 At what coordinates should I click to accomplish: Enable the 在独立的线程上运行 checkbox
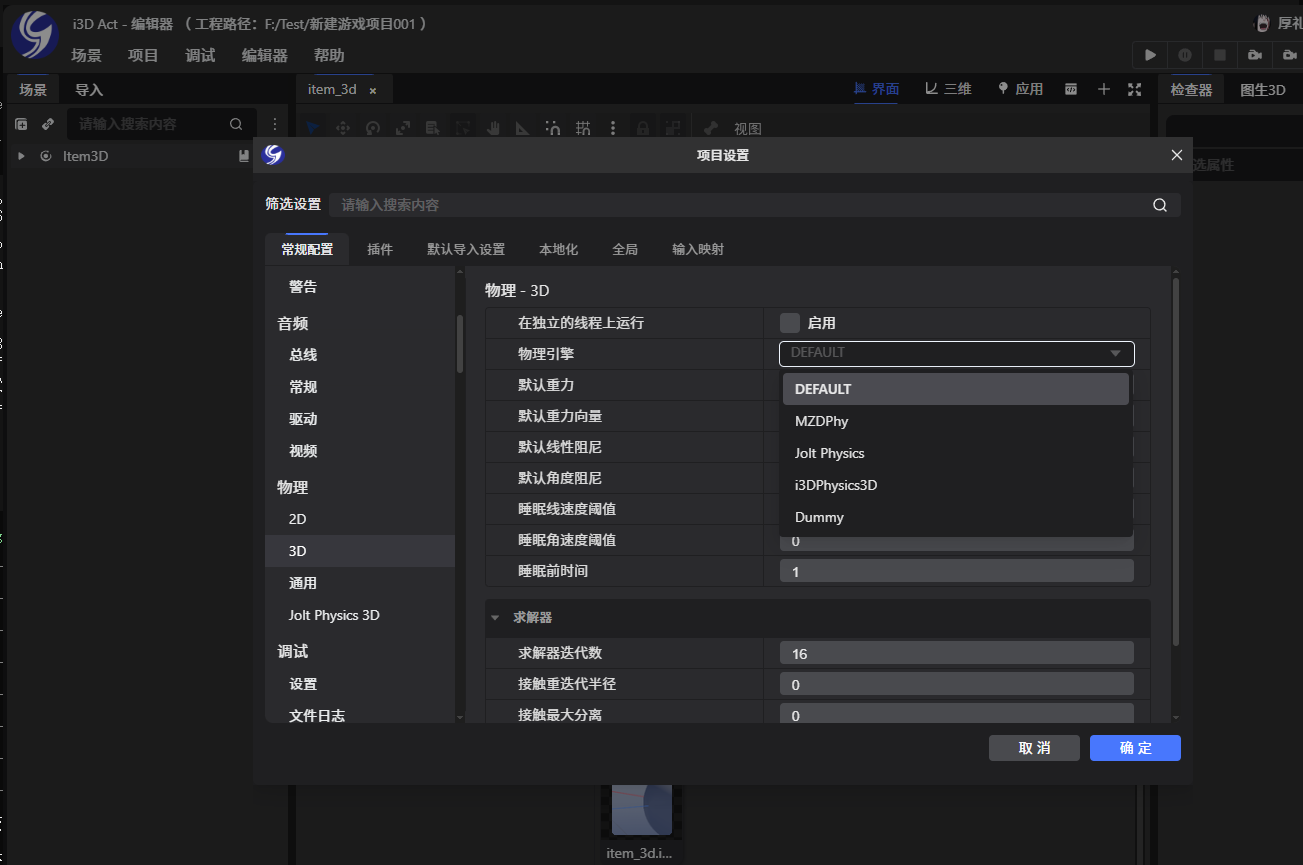click(790, 323)
